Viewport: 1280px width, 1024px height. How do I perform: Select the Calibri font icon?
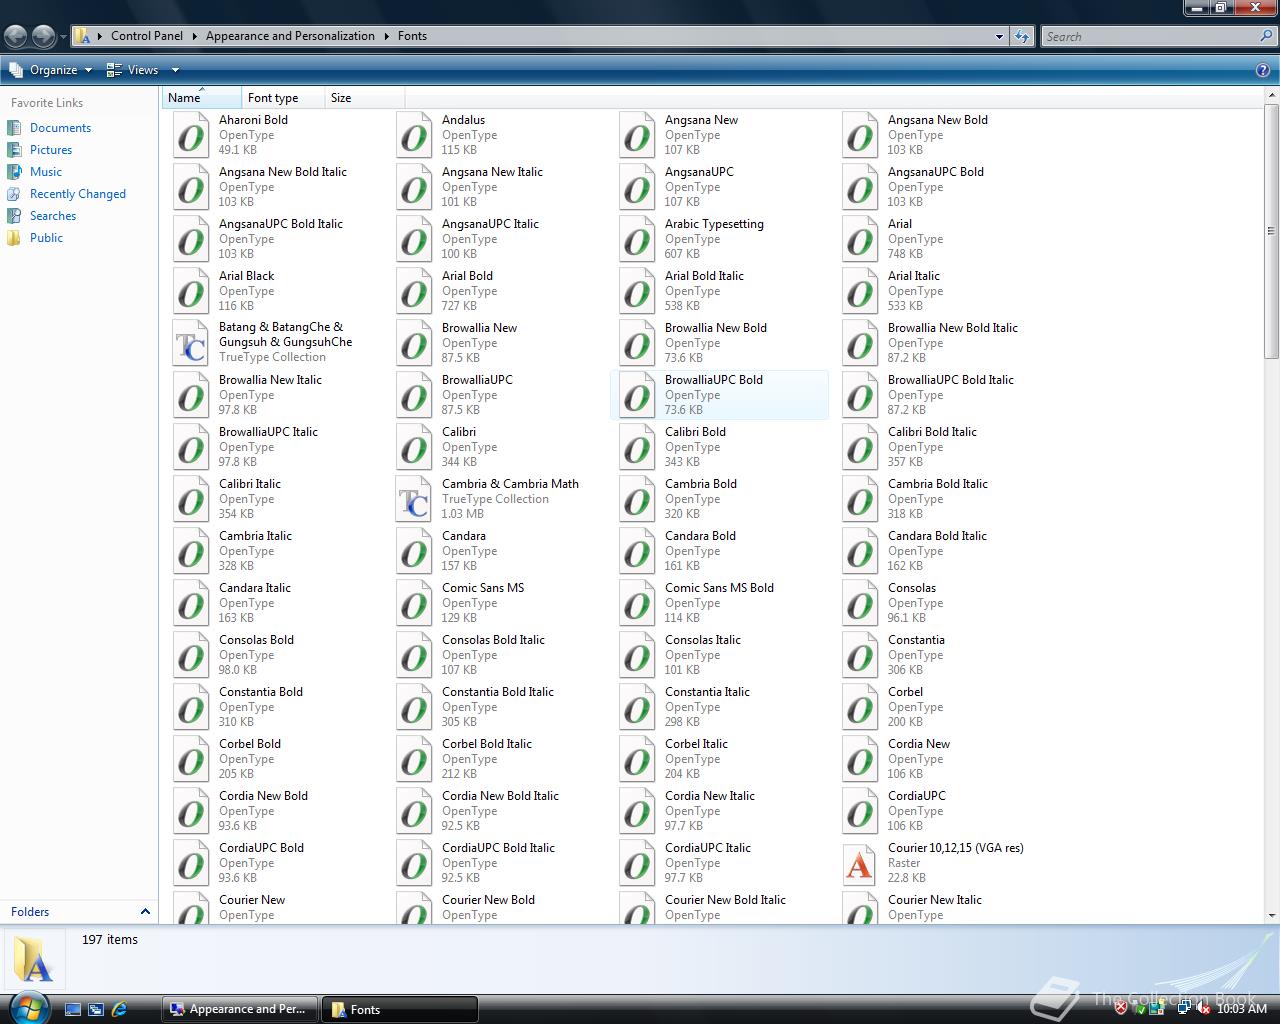click(x=414, y=447)
